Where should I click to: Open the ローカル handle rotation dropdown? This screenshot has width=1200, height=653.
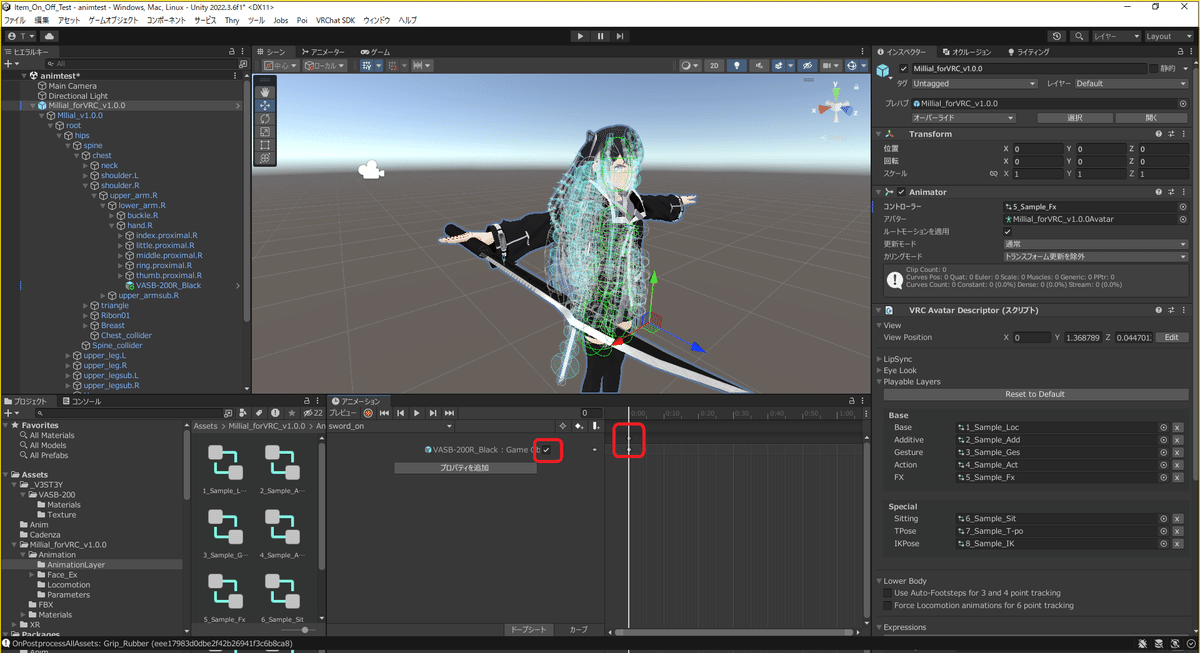(x=325, y=65)
